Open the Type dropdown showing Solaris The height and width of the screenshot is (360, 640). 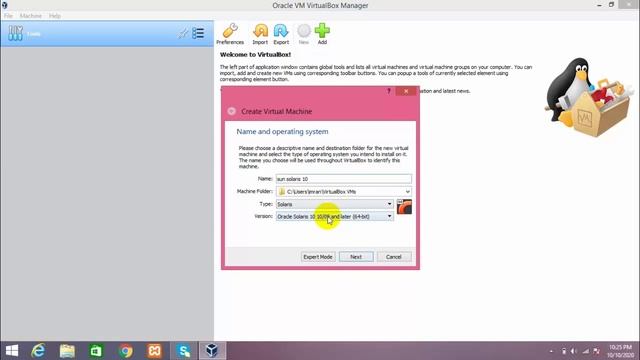[x=335, y=204]
